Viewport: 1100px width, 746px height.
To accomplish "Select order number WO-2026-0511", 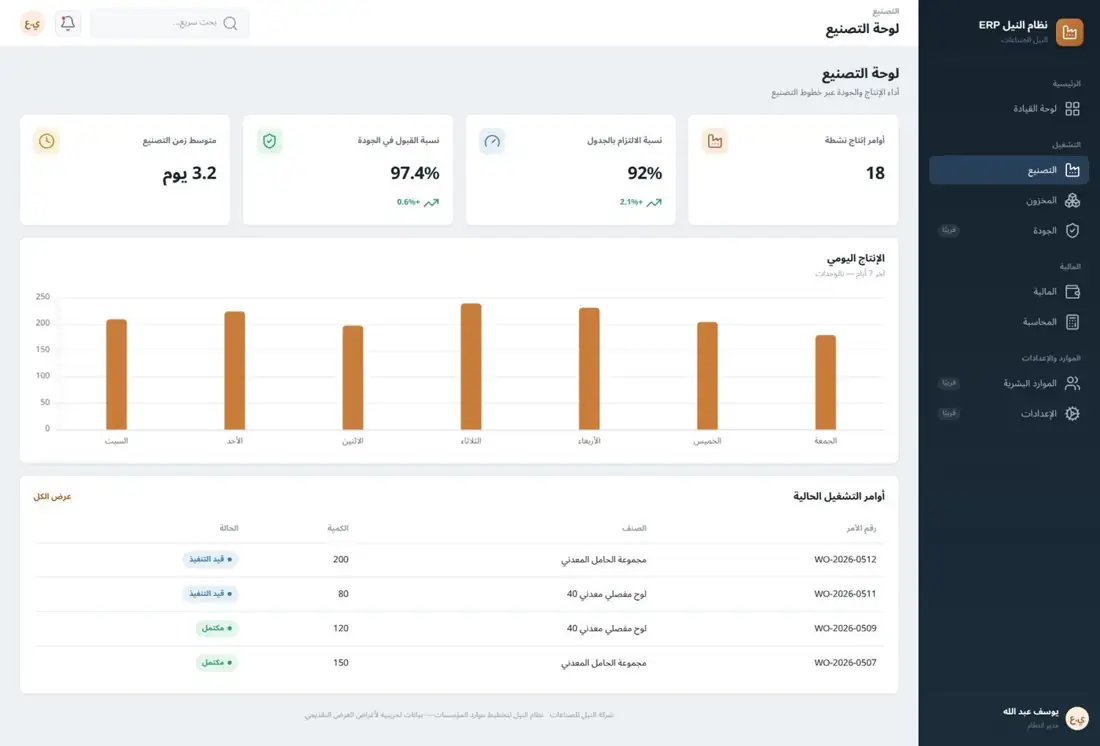I will pyautogui.click(x=845, y=594).
